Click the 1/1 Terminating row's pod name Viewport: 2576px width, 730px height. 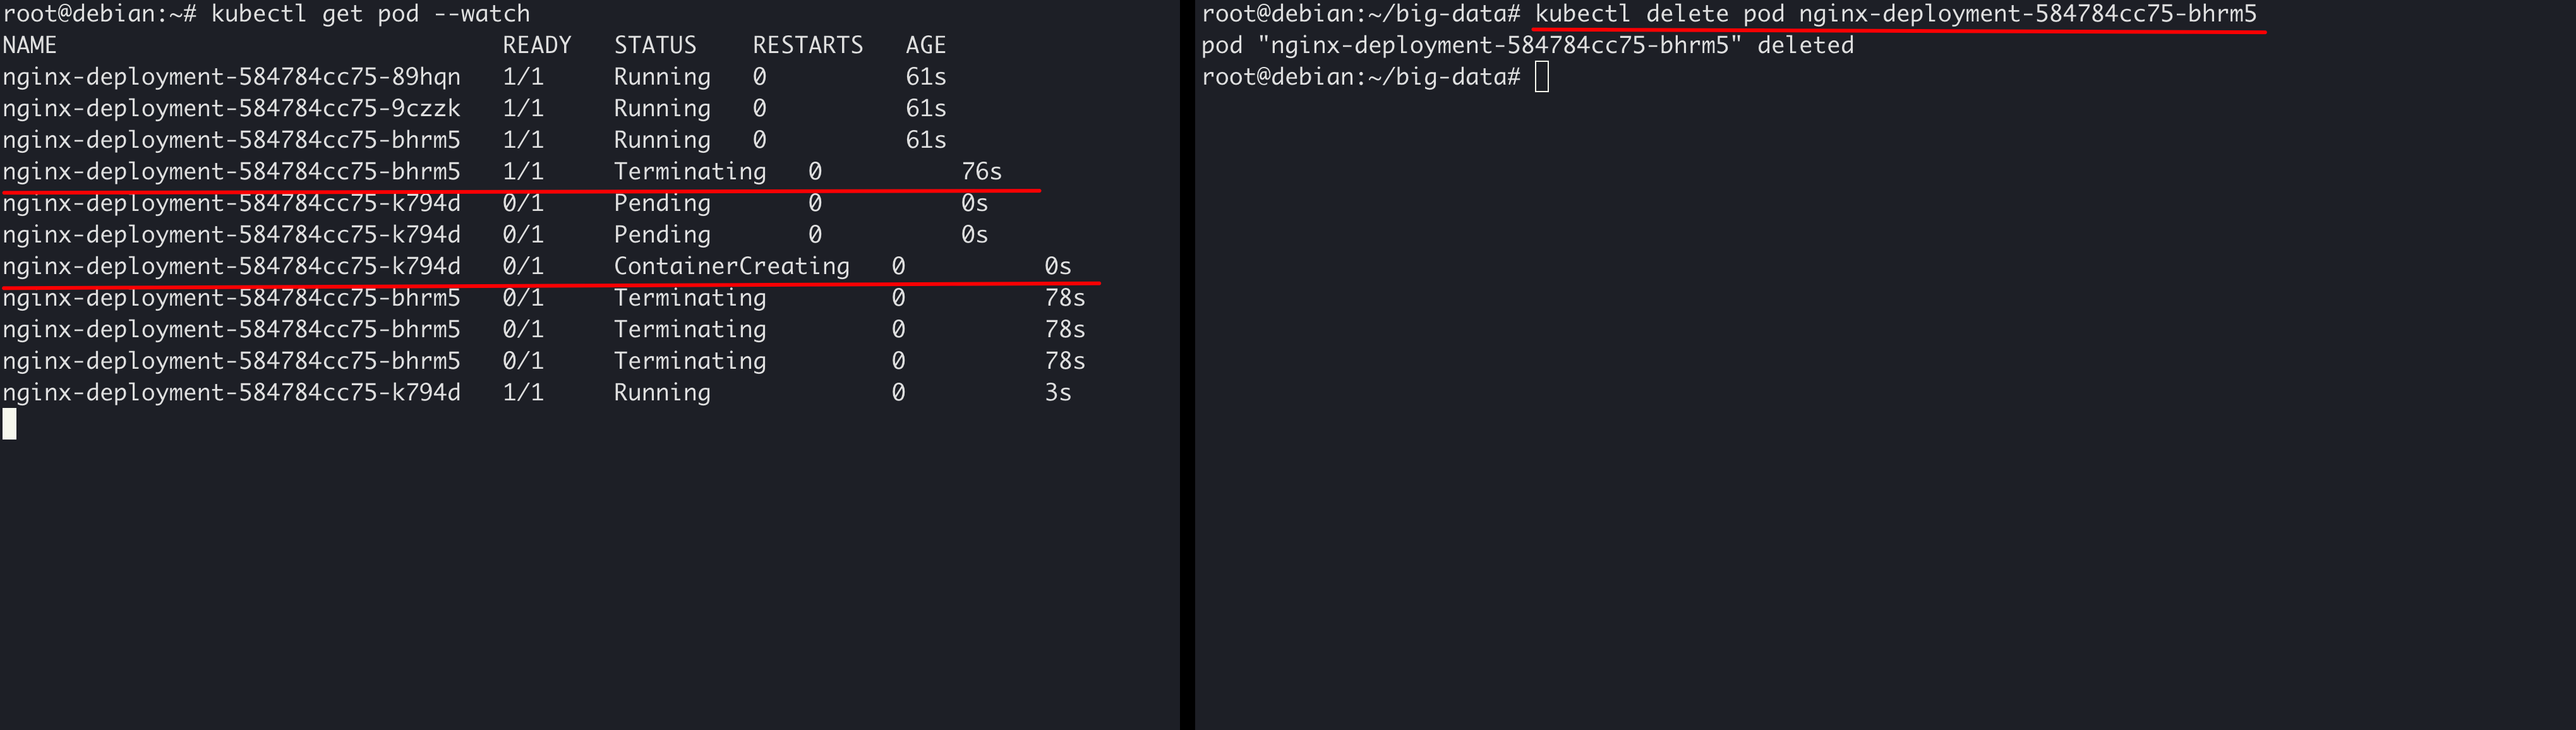(231, 171)
